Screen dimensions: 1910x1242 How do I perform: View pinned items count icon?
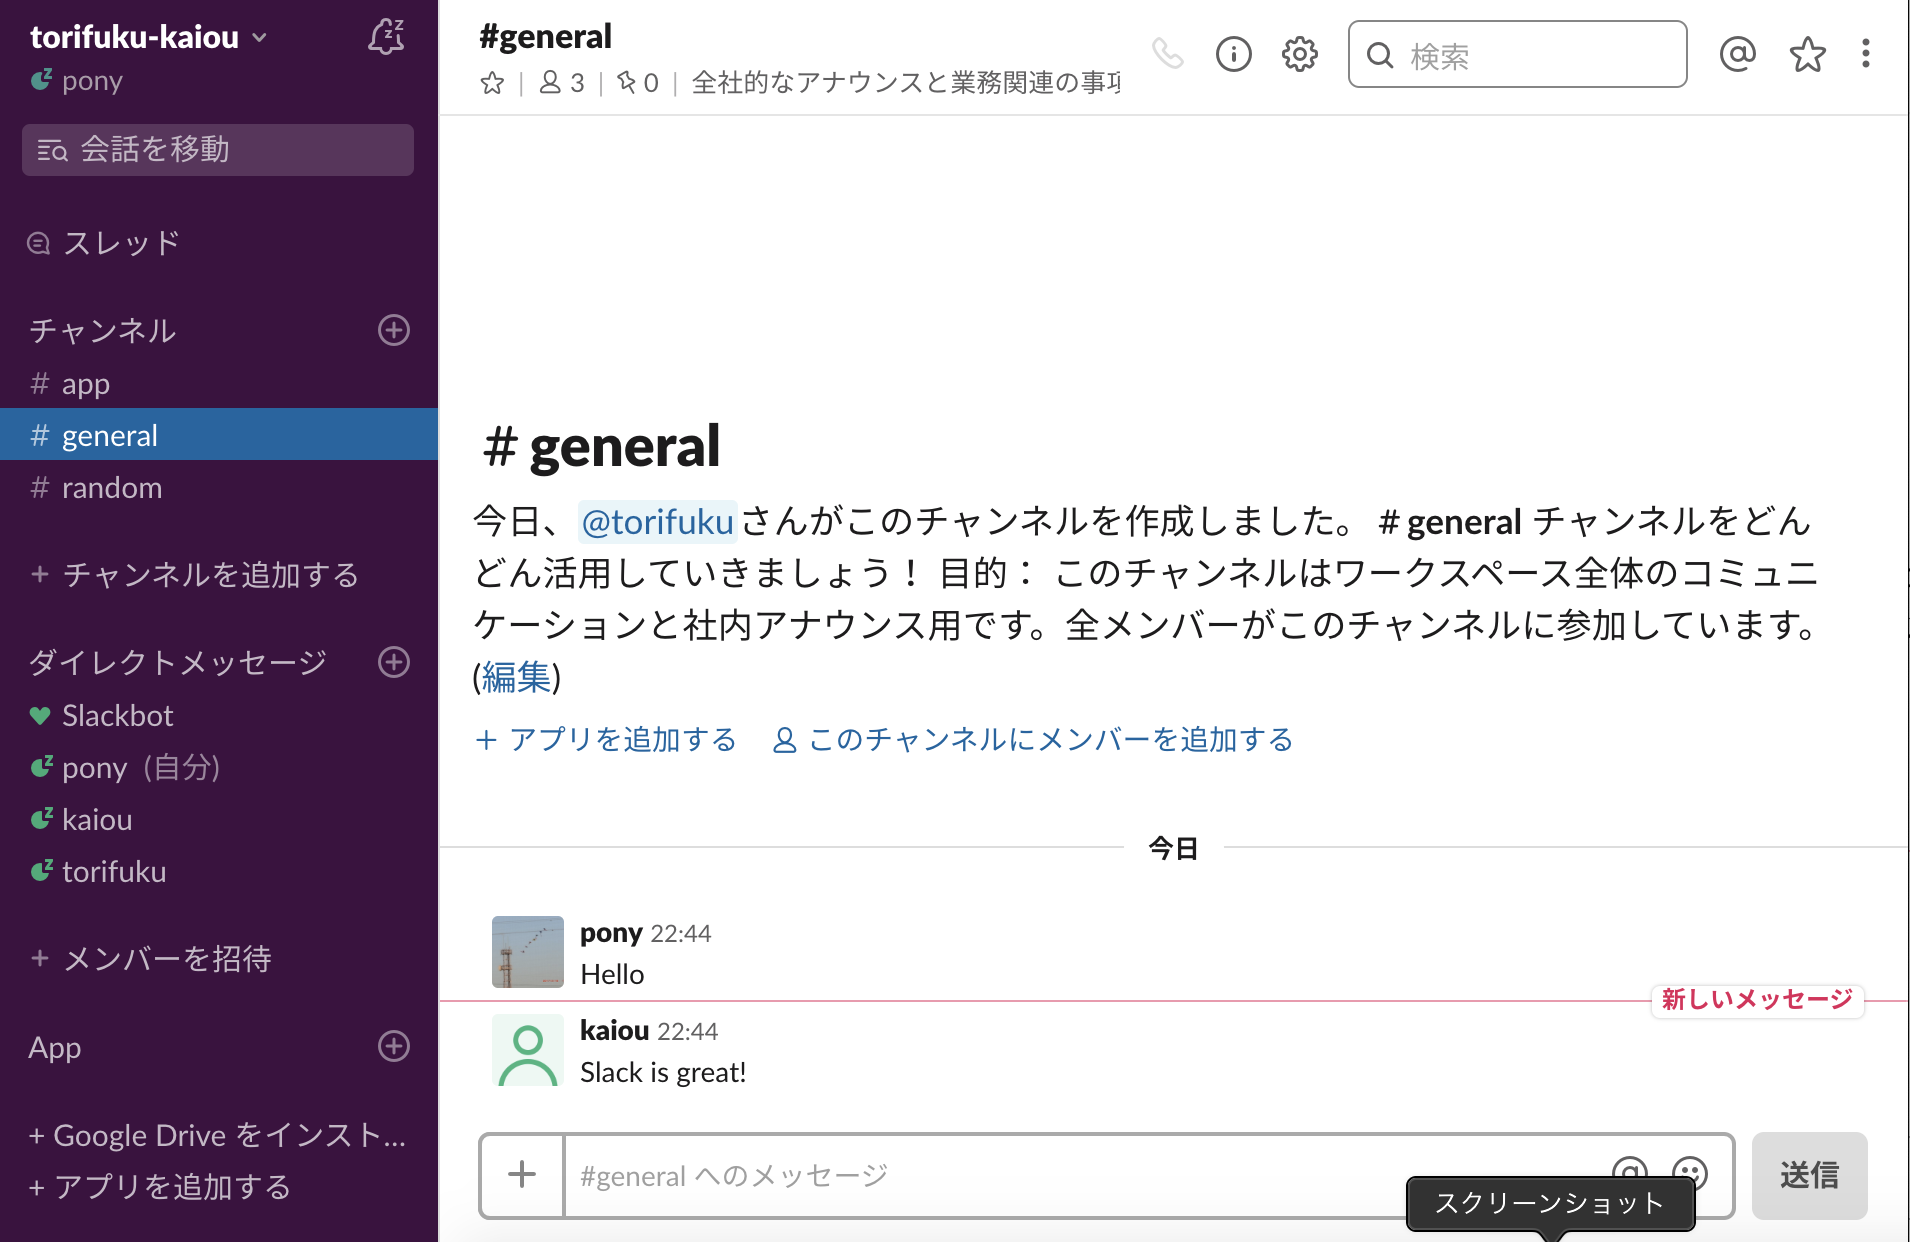tap(638, 83)
